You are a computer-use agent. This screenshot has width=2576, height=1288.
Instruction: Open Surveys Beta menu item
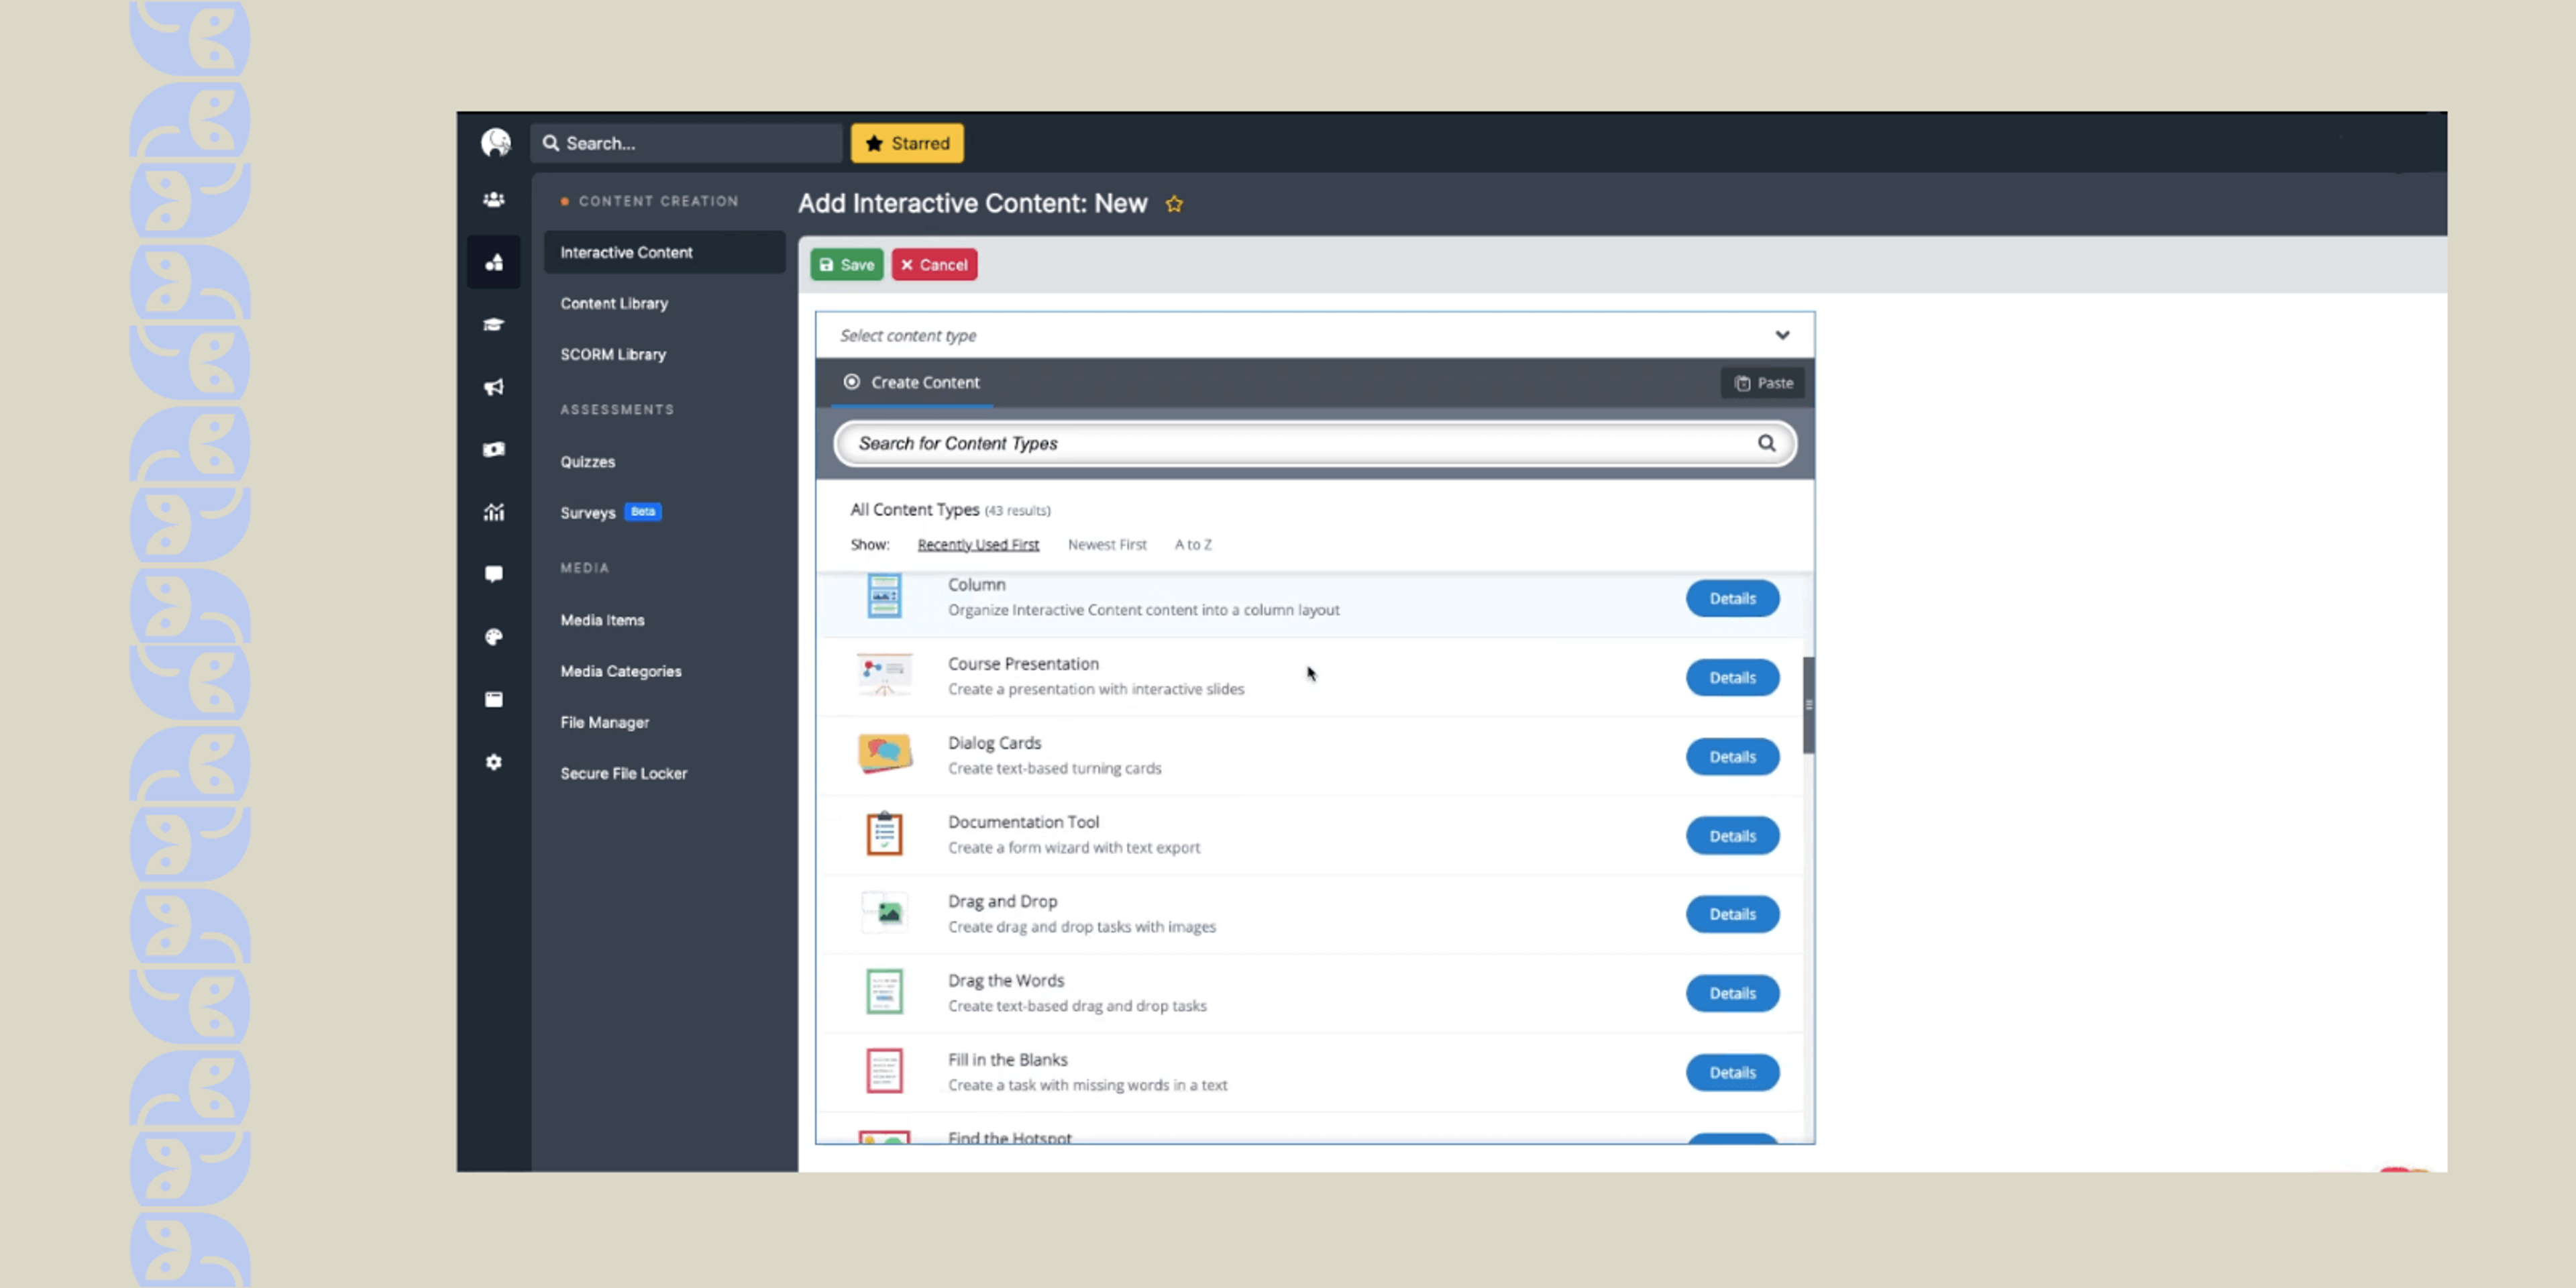coord(610,512)
